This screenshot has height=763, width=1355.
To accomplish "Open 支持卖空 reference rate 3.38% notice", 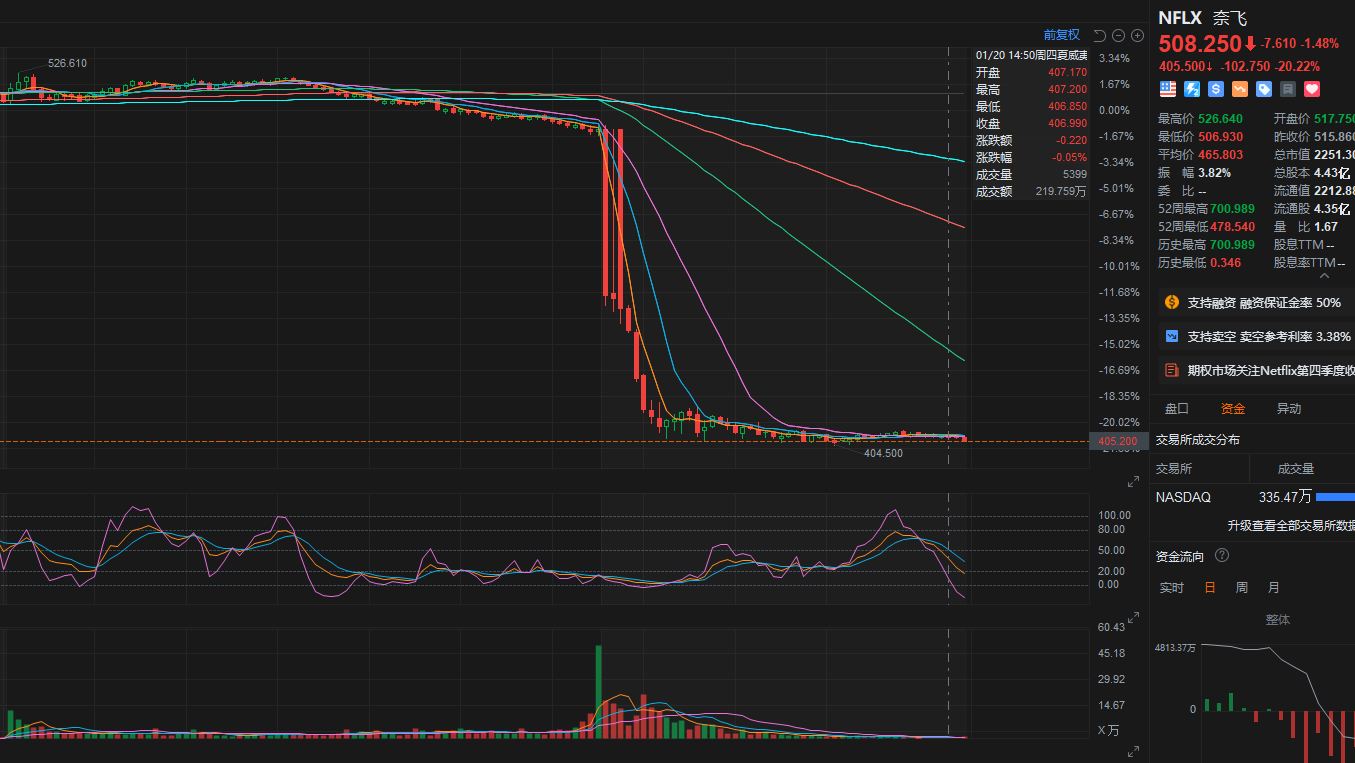I will tap(1257, 336).
